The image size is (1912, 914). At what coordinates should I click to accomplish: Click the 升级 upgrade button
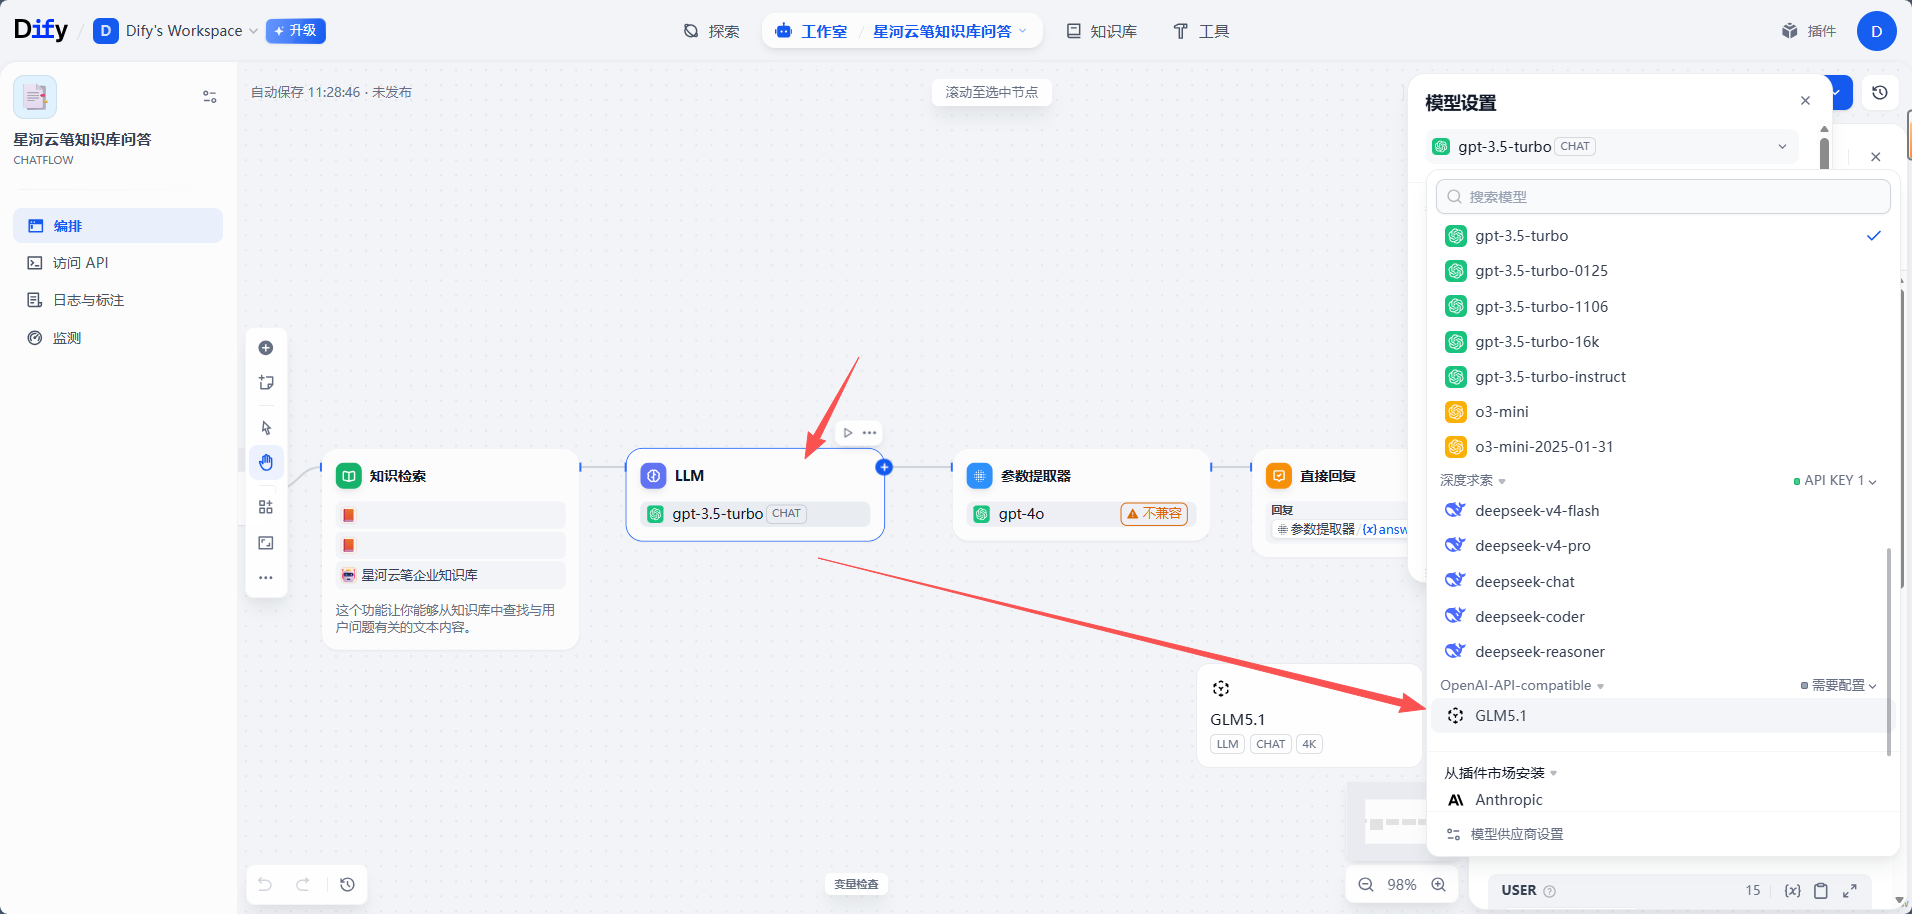(x=296, y=31)
